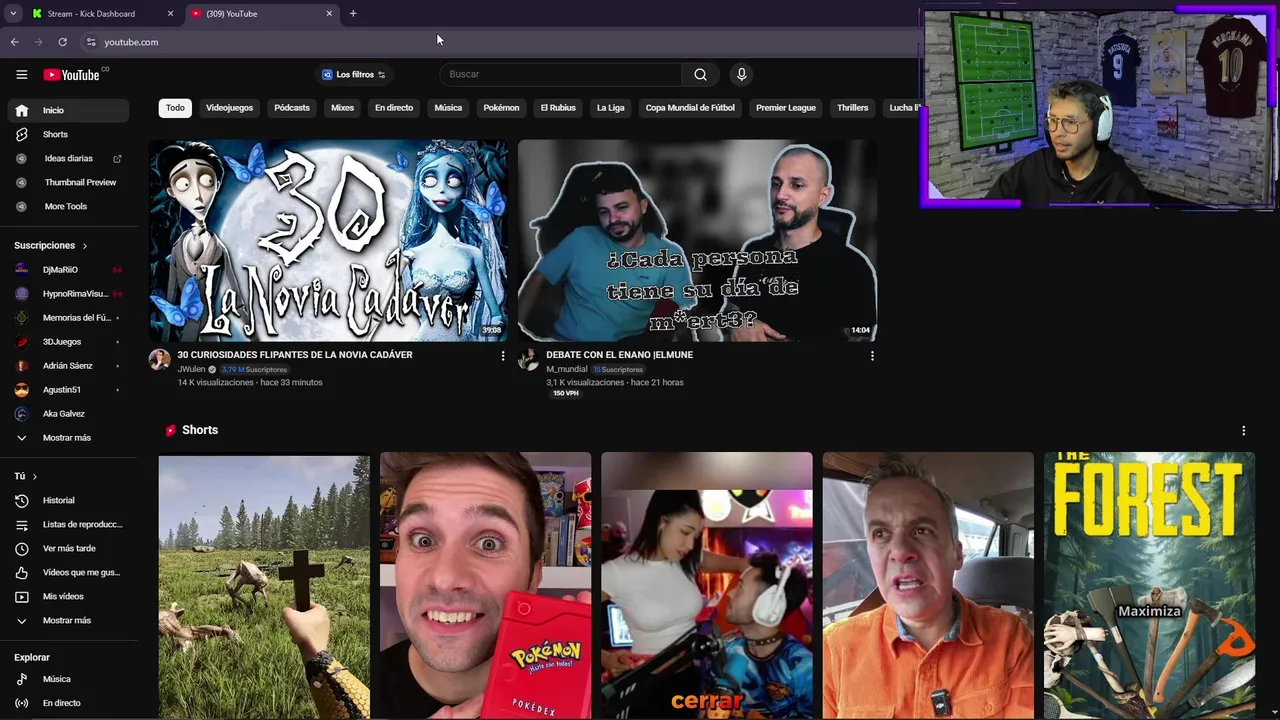The width and height of the screenshot is (1280, 720).
Task: Open The Forest Short thumbnail
Action: (x=1149, y=586)
